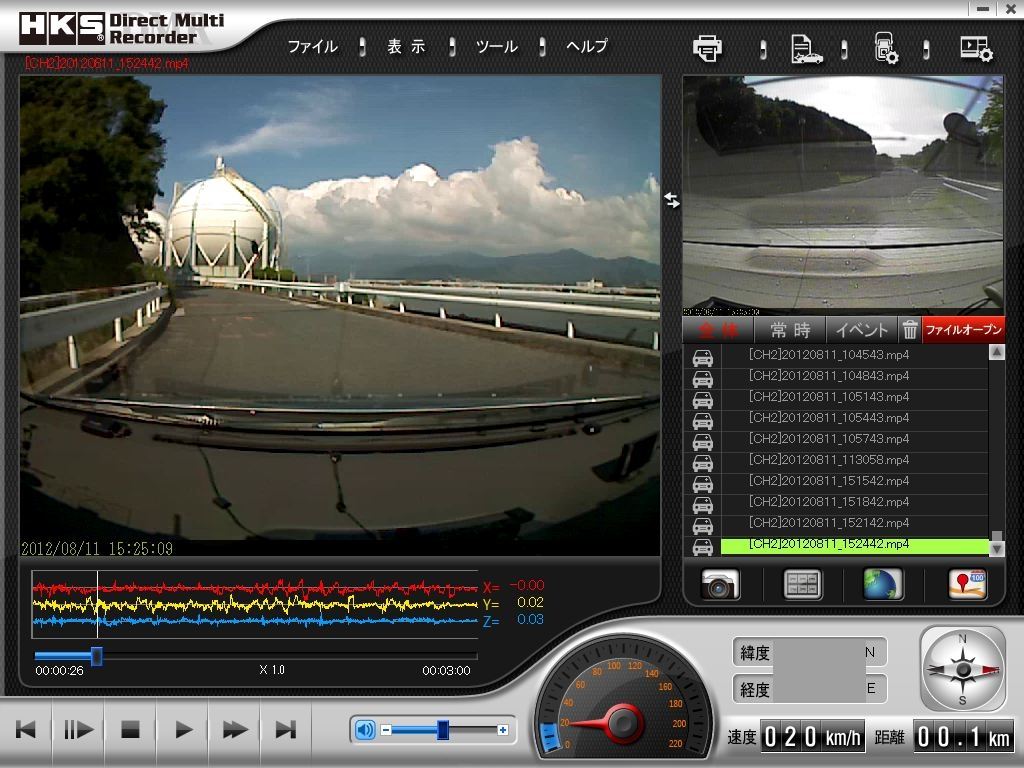The image size is (1024, 768).
Task: Click car icon beside 20120811_113058.mp4
Action: [x=703, y=463]
